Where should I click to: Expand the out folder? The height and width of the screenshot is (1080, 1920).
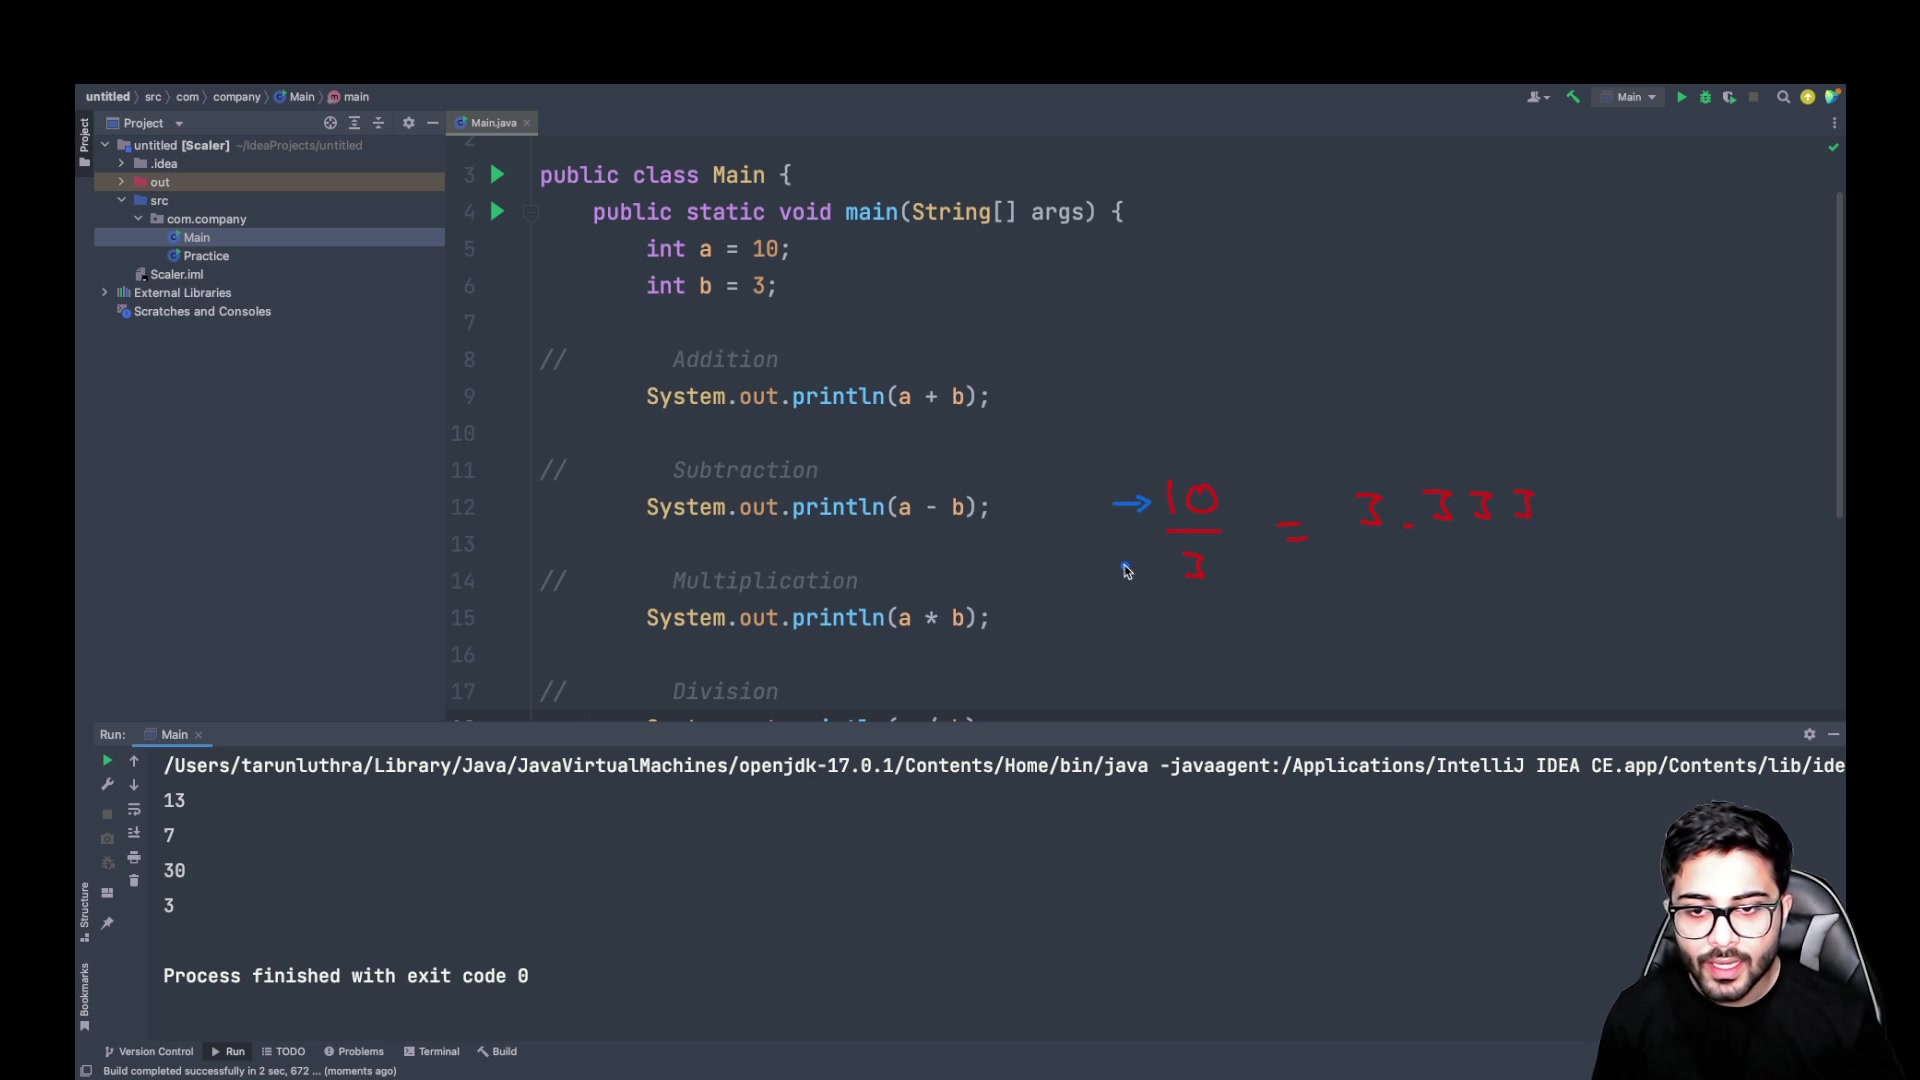pyautogui.click(x=121, y=182)
